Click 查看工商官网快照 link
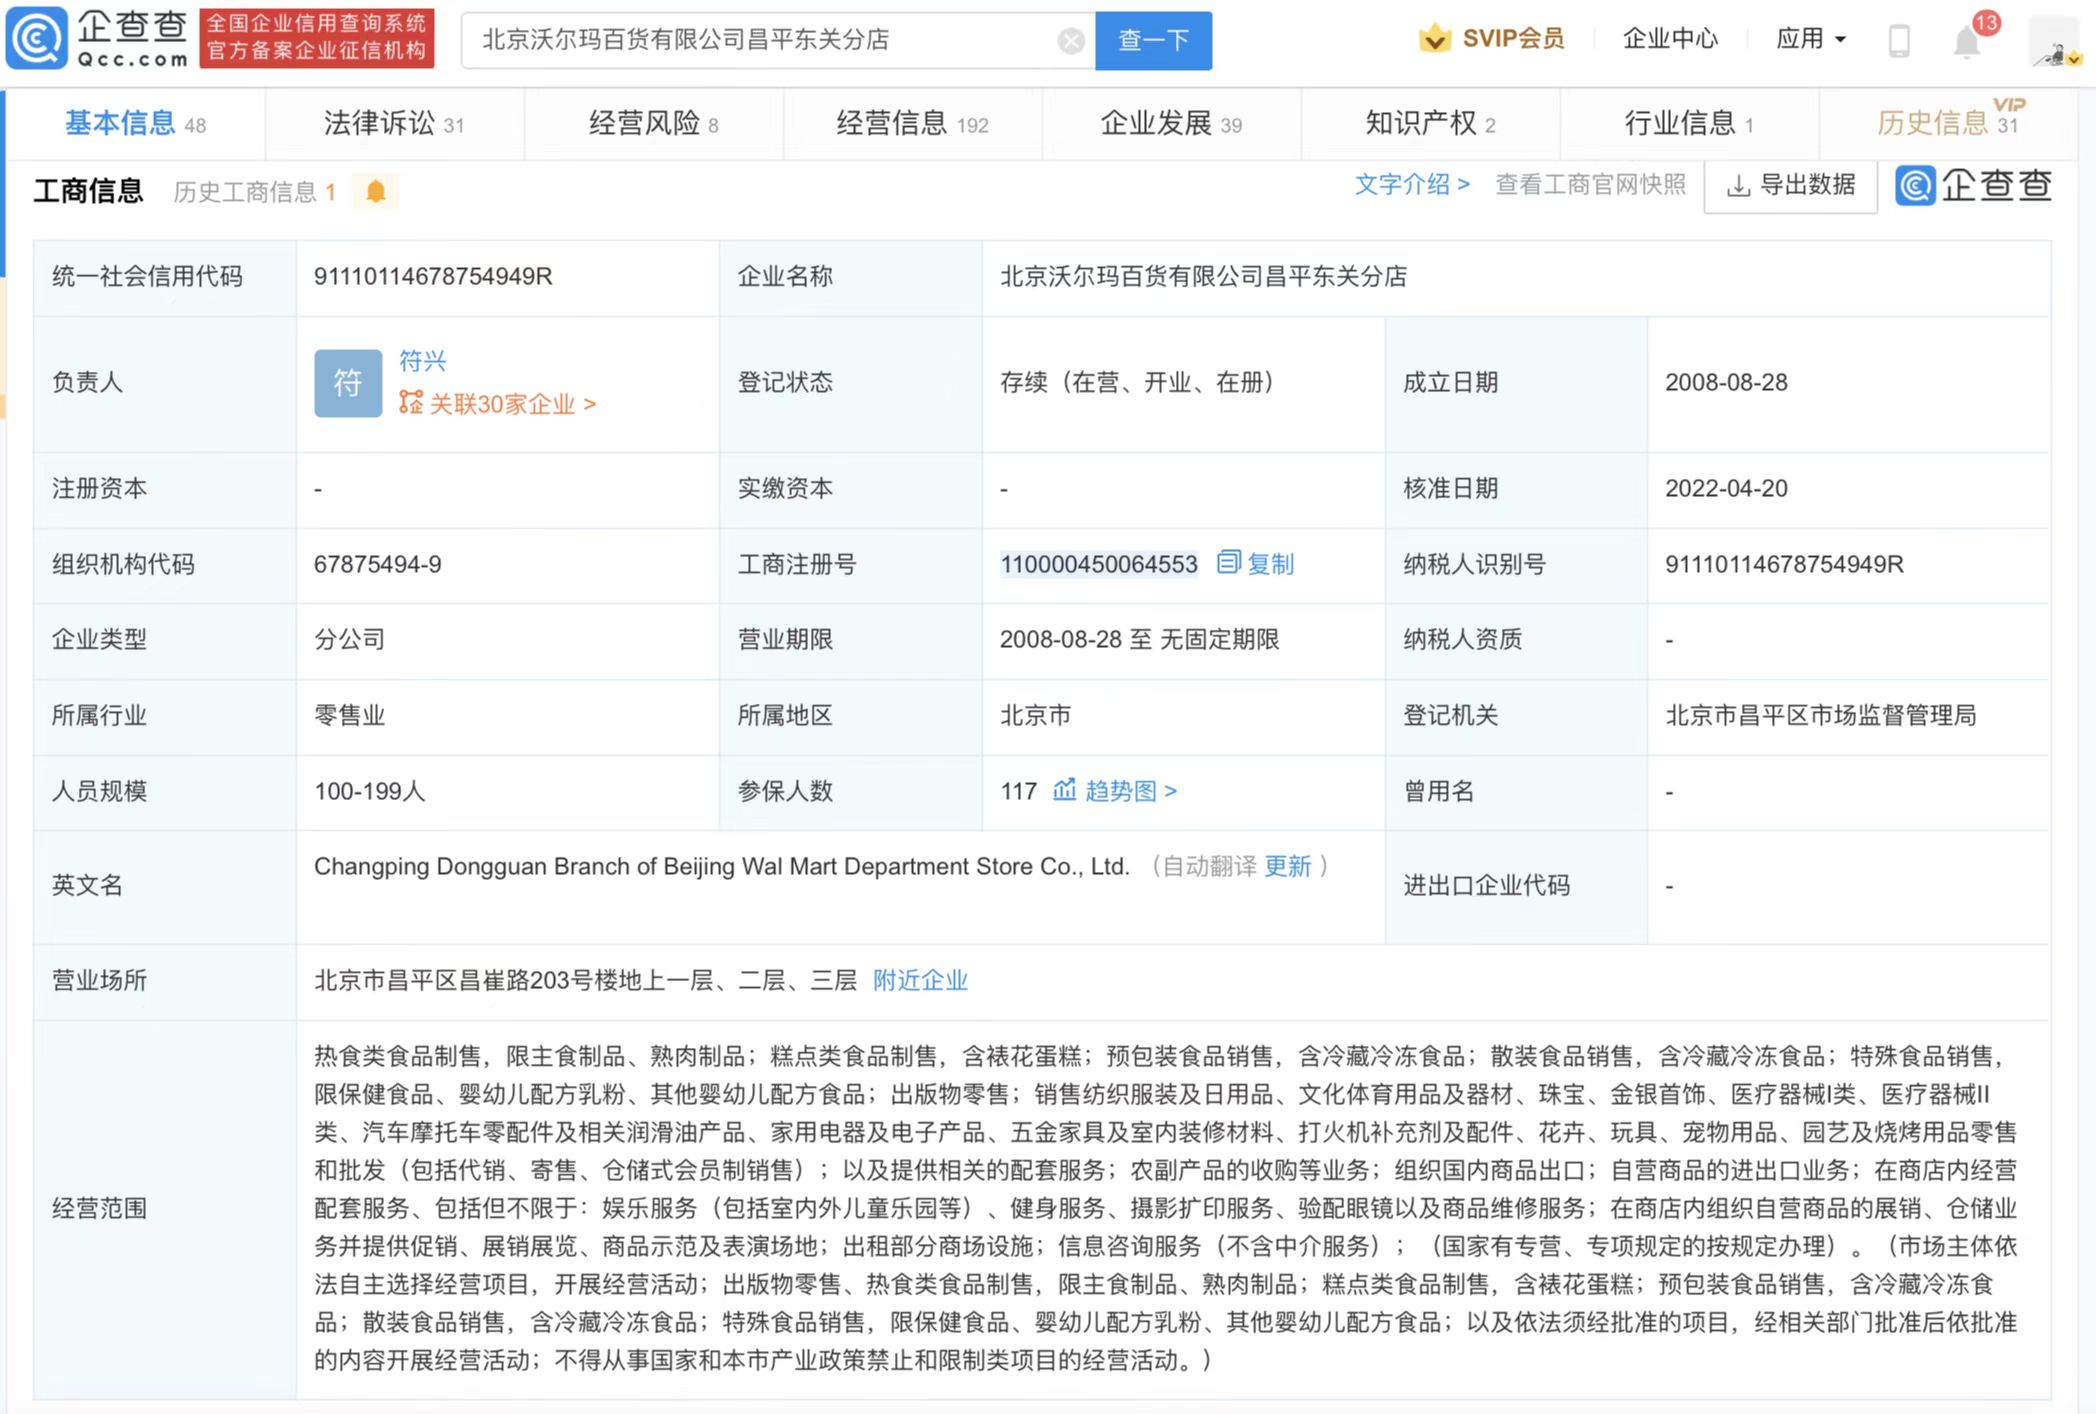The height and width of the screenshot is (1414, 2096). coord(1590,185)
